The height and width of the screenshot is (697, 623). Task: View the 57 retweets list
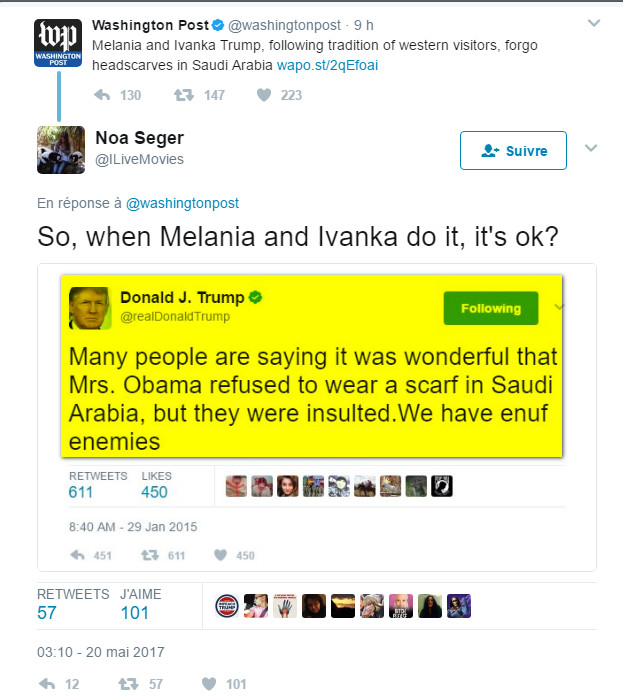click(48, 613)
